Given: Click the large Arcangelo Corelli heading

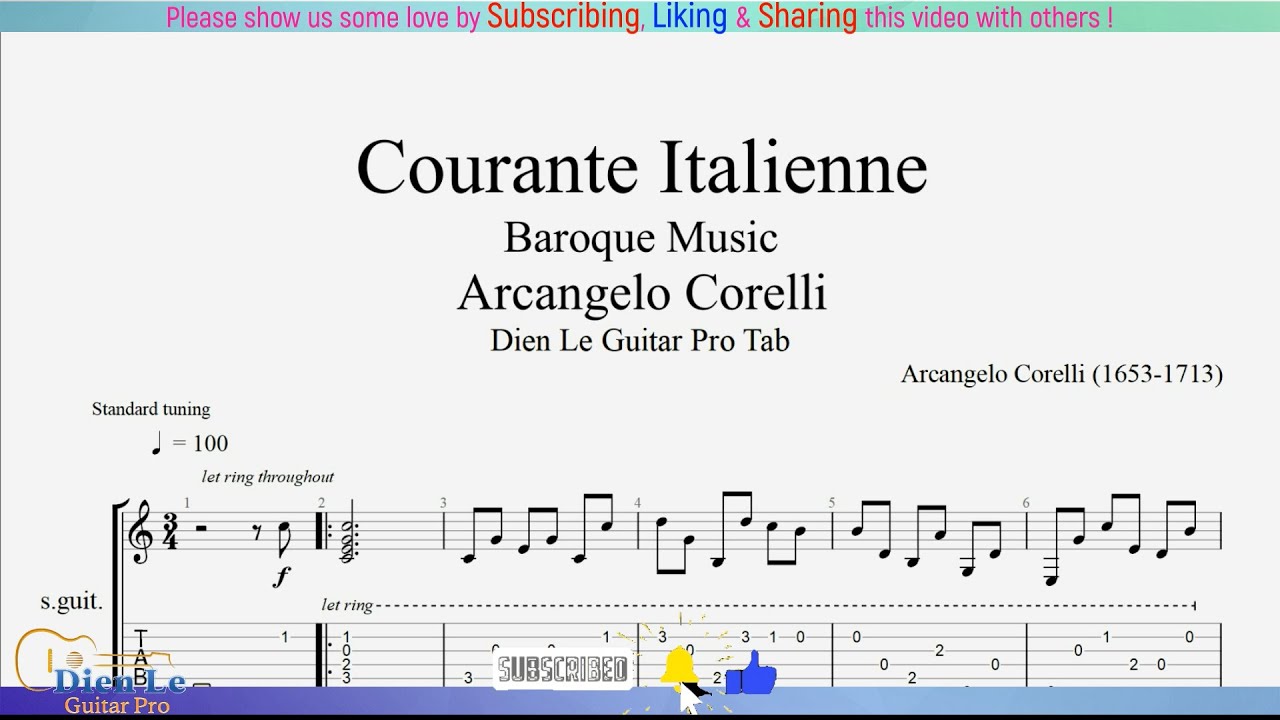Looking at the screenshot, I should pyautogui.click(x=642, y=293).
